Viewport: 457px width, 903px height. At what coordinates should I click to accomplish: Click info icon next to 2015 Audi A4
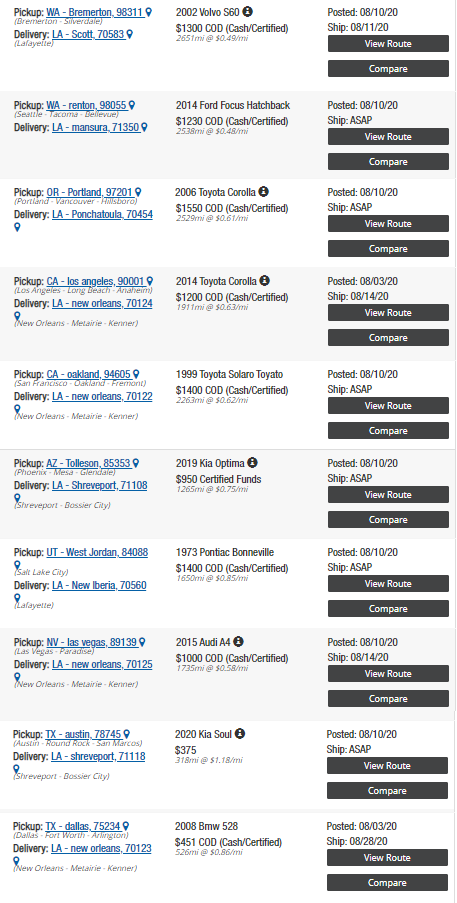pyautogui.click(x=238, y=642)
